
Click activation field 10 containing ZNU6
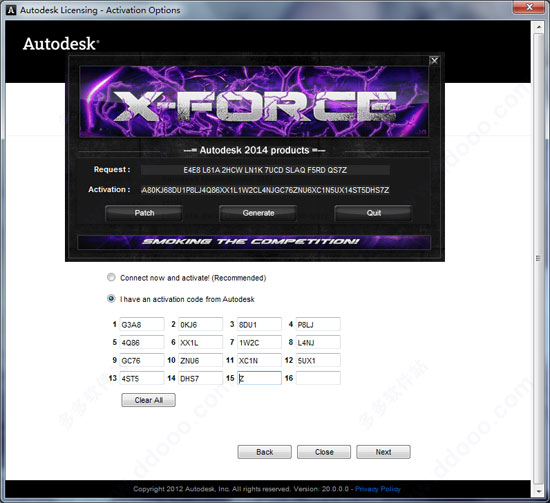pyautogui.click(x=200, y=360)
